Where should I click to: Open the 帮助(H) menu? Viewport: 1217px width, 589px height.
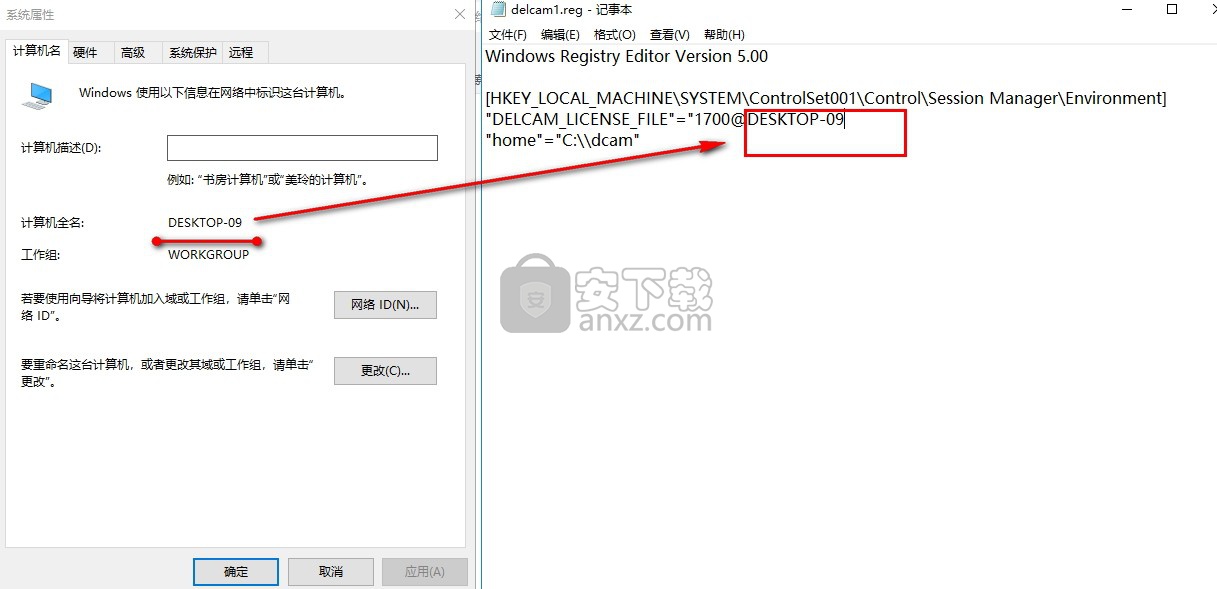coord(724,35)
